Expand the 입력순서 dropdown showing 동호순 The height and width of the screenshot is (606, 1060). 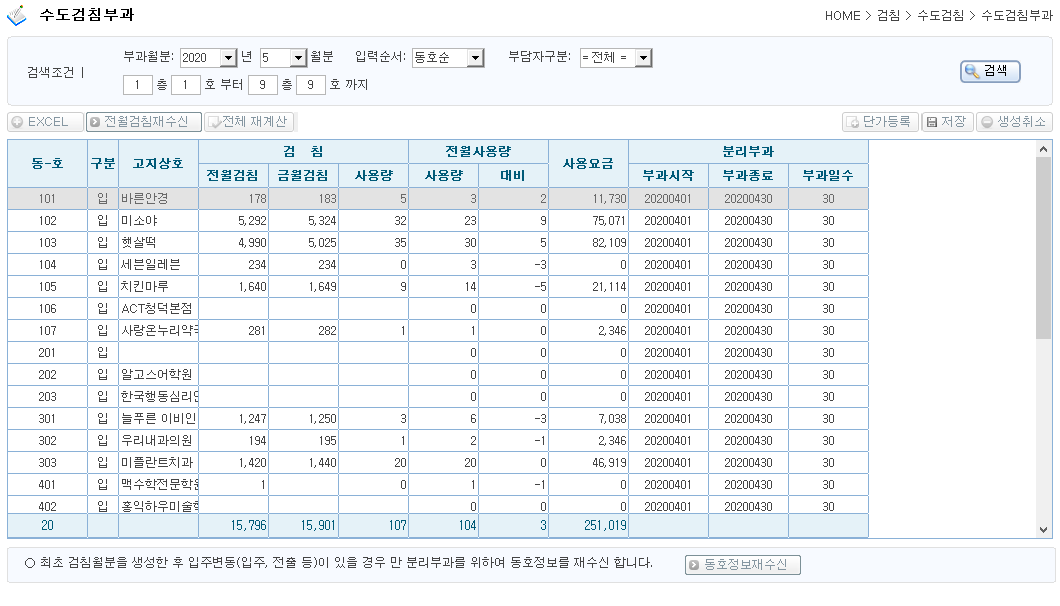[448, 57]
